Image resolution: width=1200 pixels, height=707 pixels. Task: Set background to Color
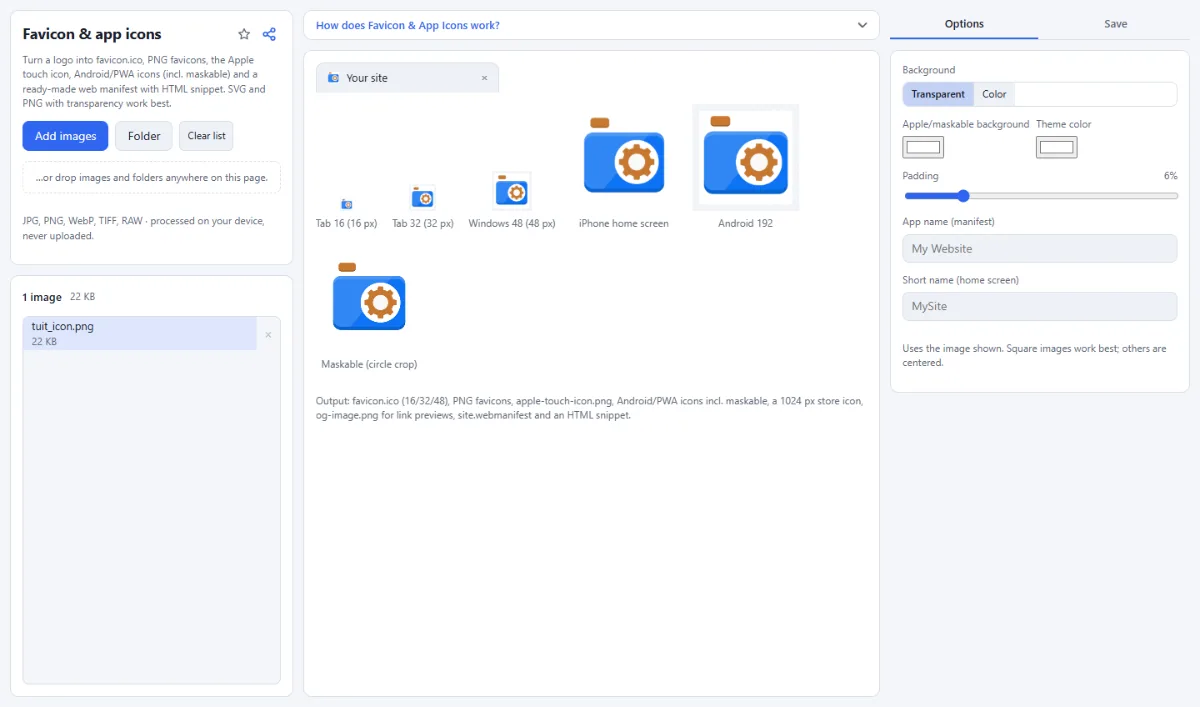coord(994,94)
